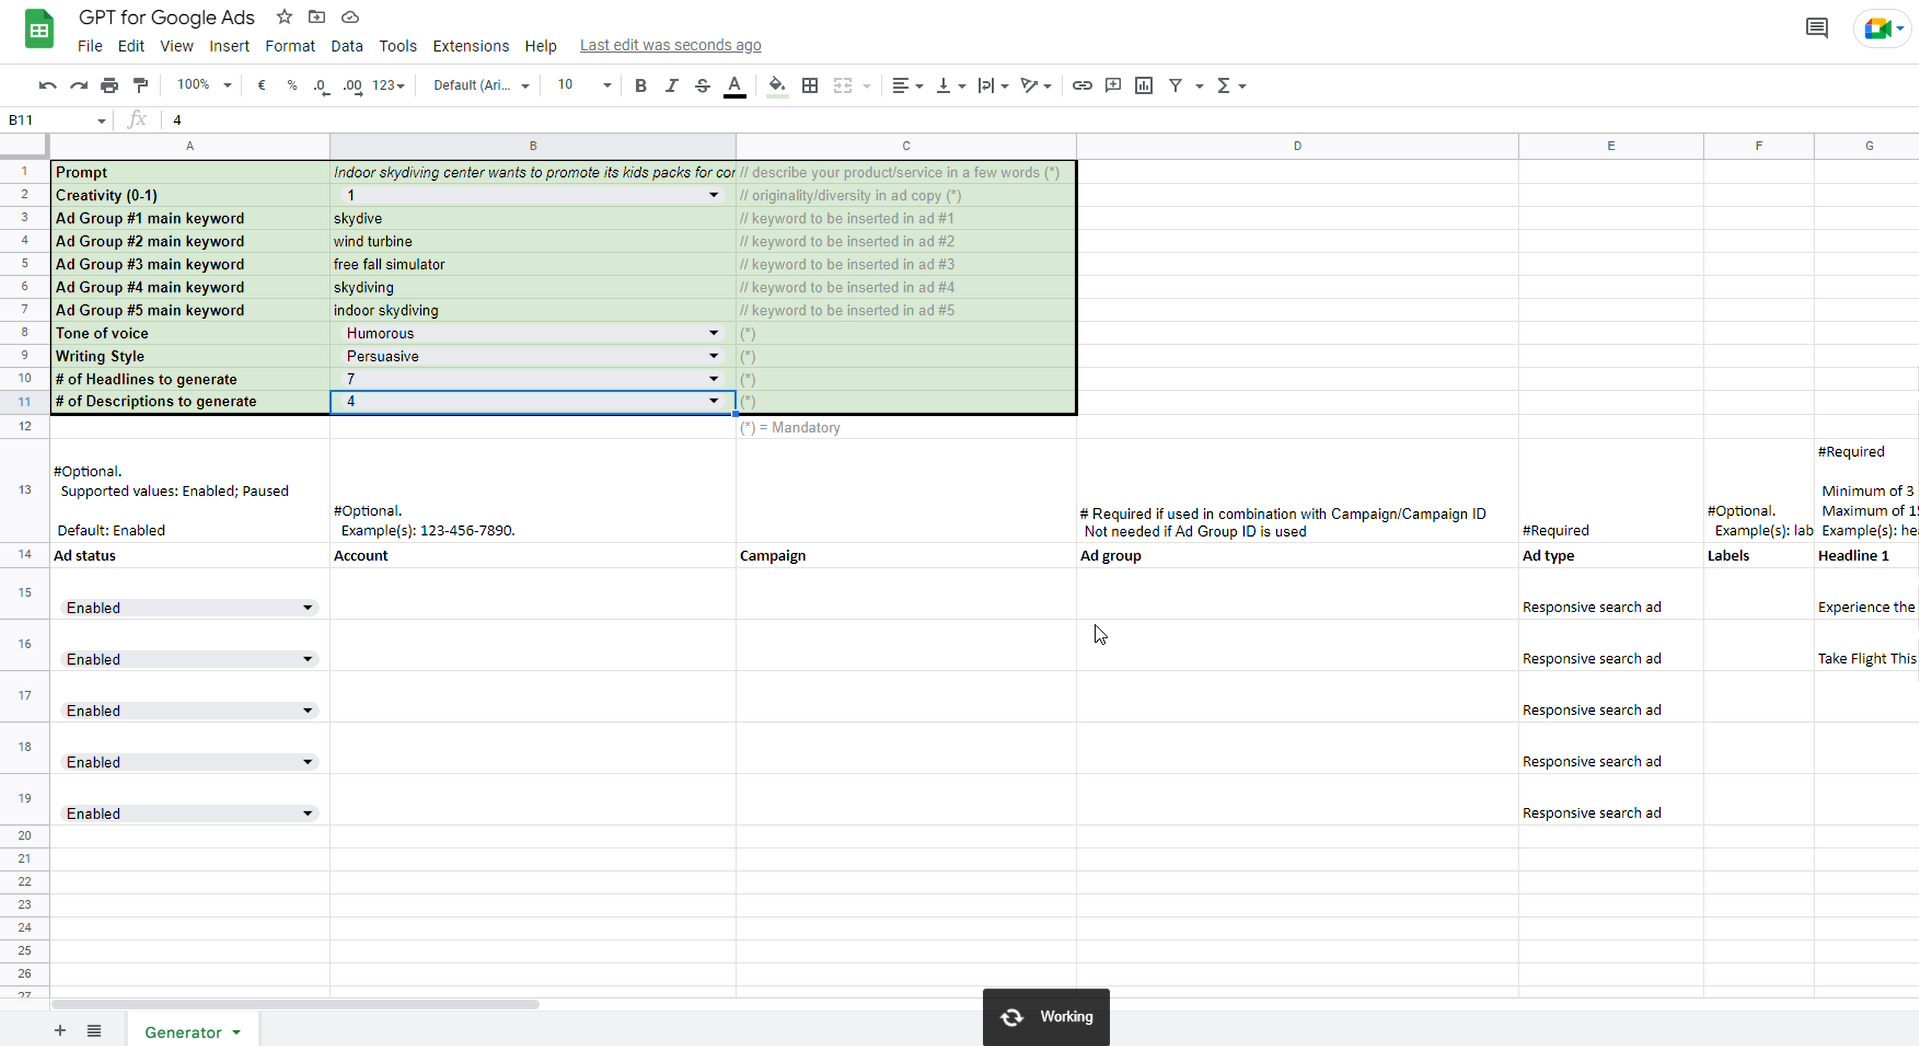Expand the Descriptions to generate dropdown
Screen dimensions: 1919x1046
(714, 401)
